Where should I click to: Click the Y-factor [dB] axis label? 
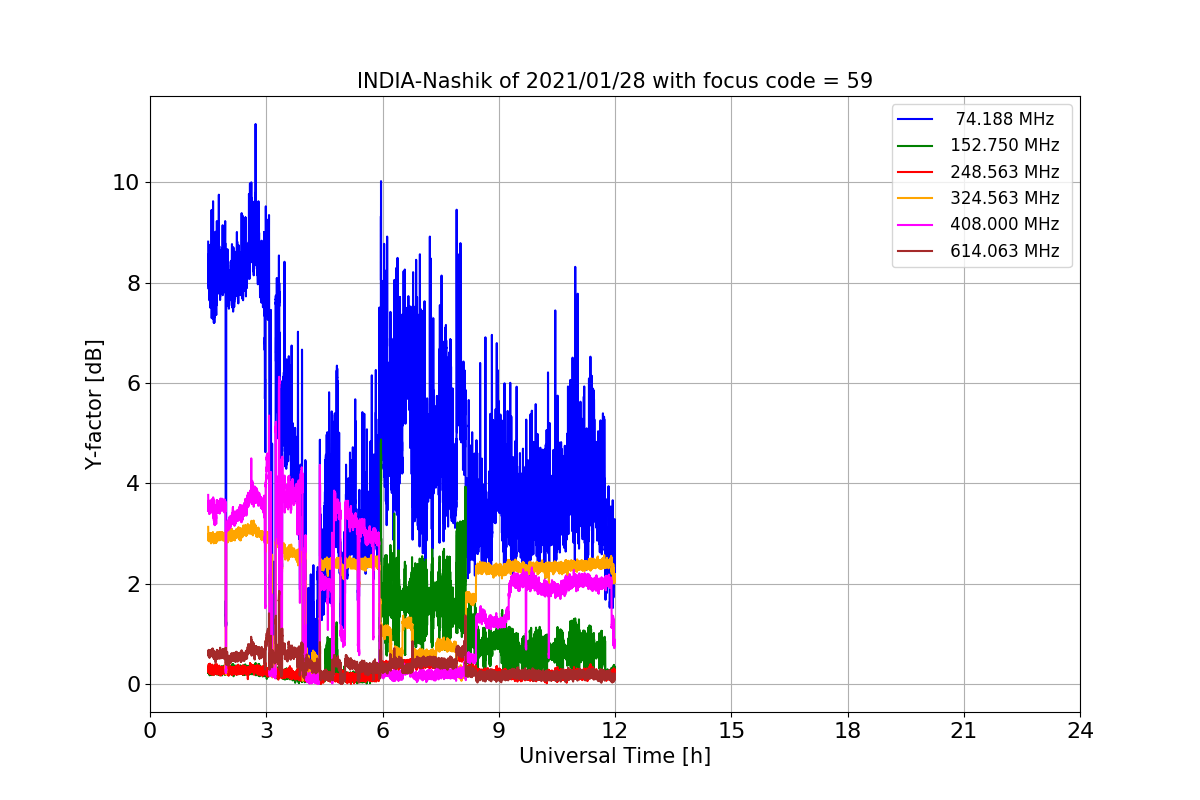pyautogui.click(x=94, y=404)
